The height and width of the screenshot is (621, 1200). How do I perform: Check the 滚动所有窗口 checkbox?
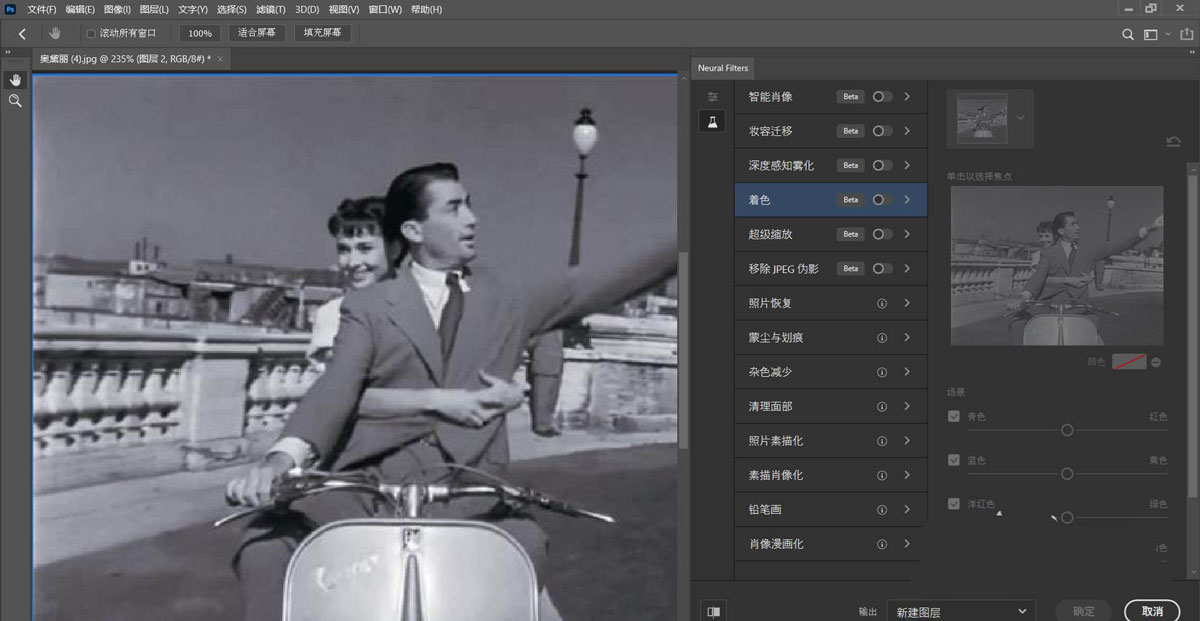tap(91, 34)
